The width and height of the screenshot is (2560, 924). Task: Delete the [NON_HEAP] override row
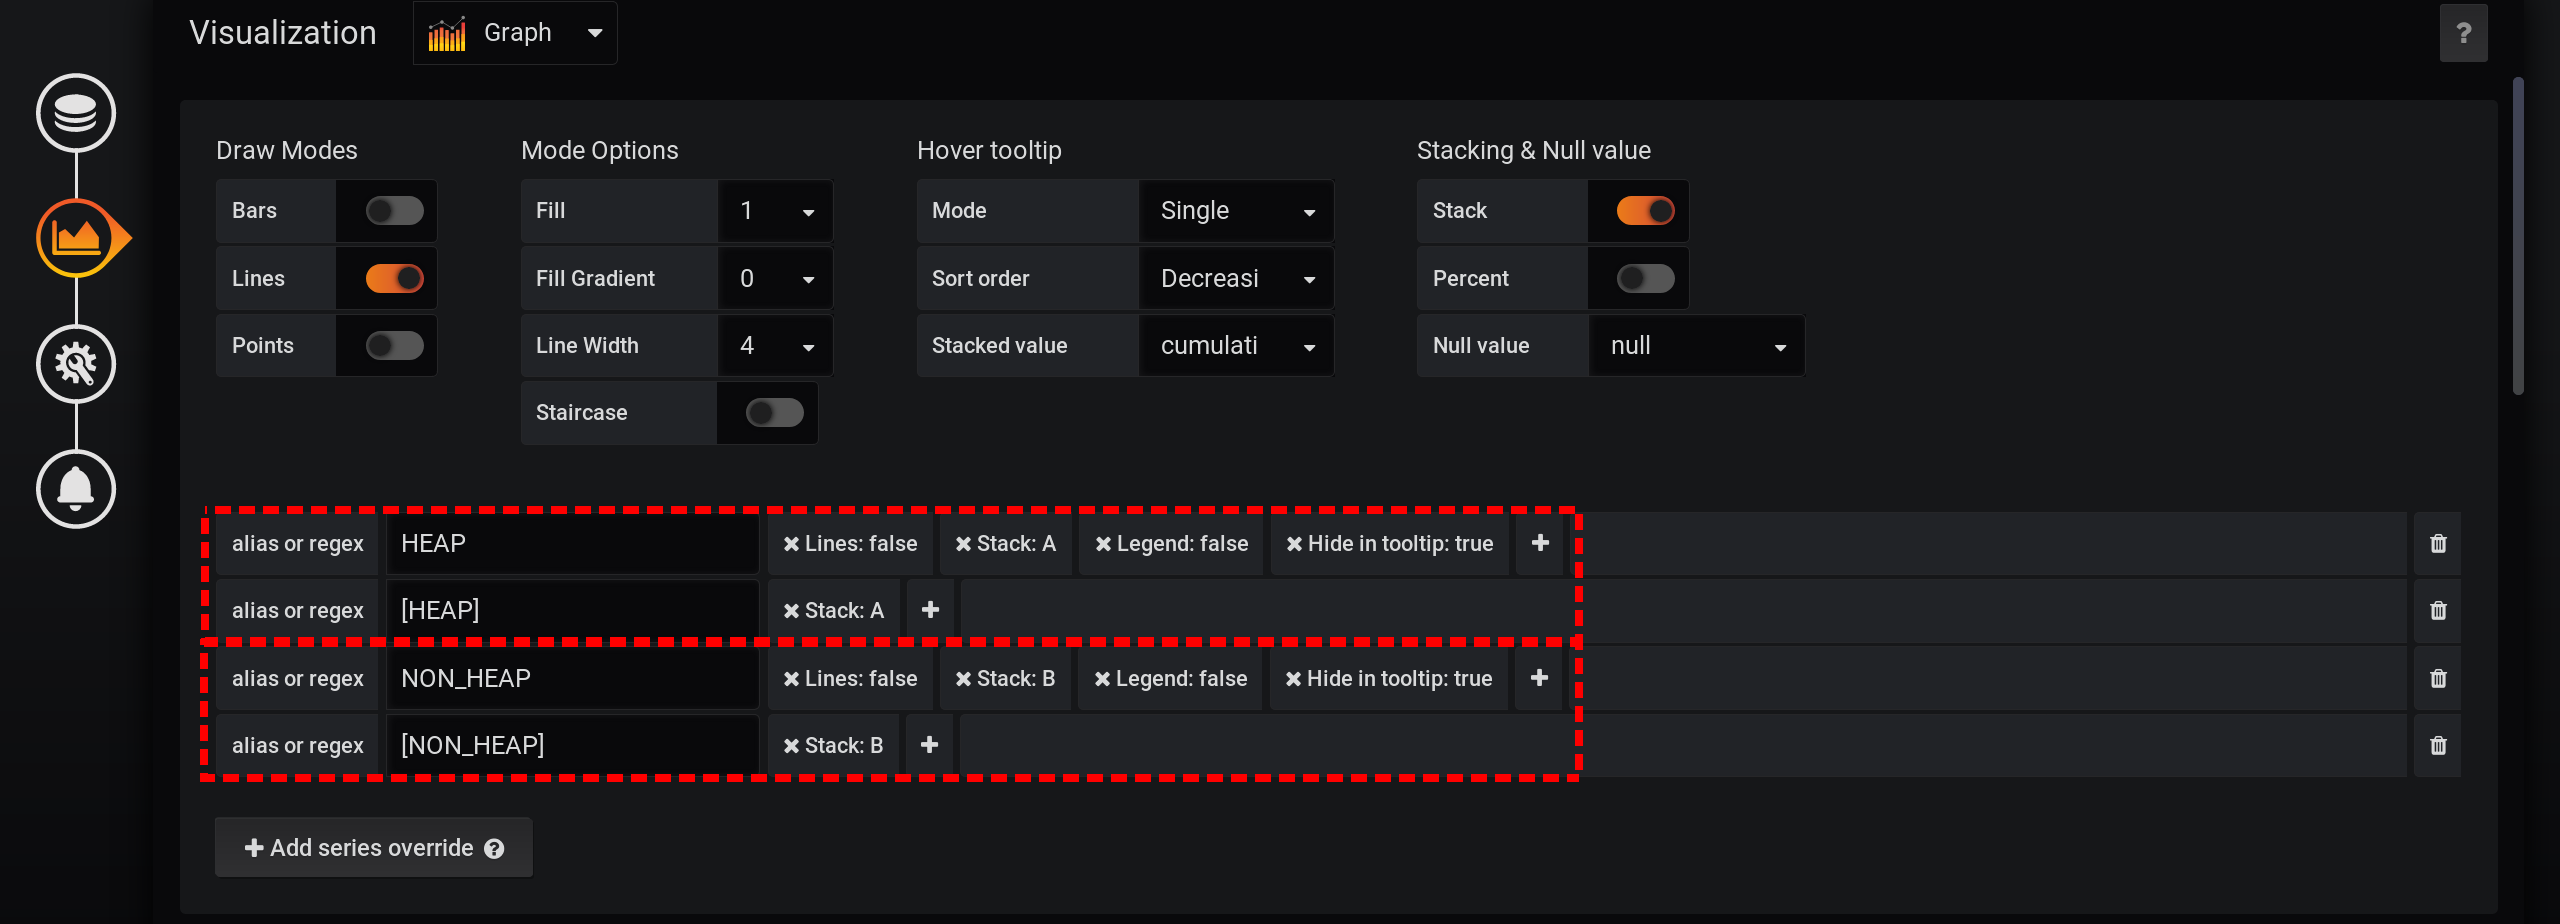[x=2438, y=744]
